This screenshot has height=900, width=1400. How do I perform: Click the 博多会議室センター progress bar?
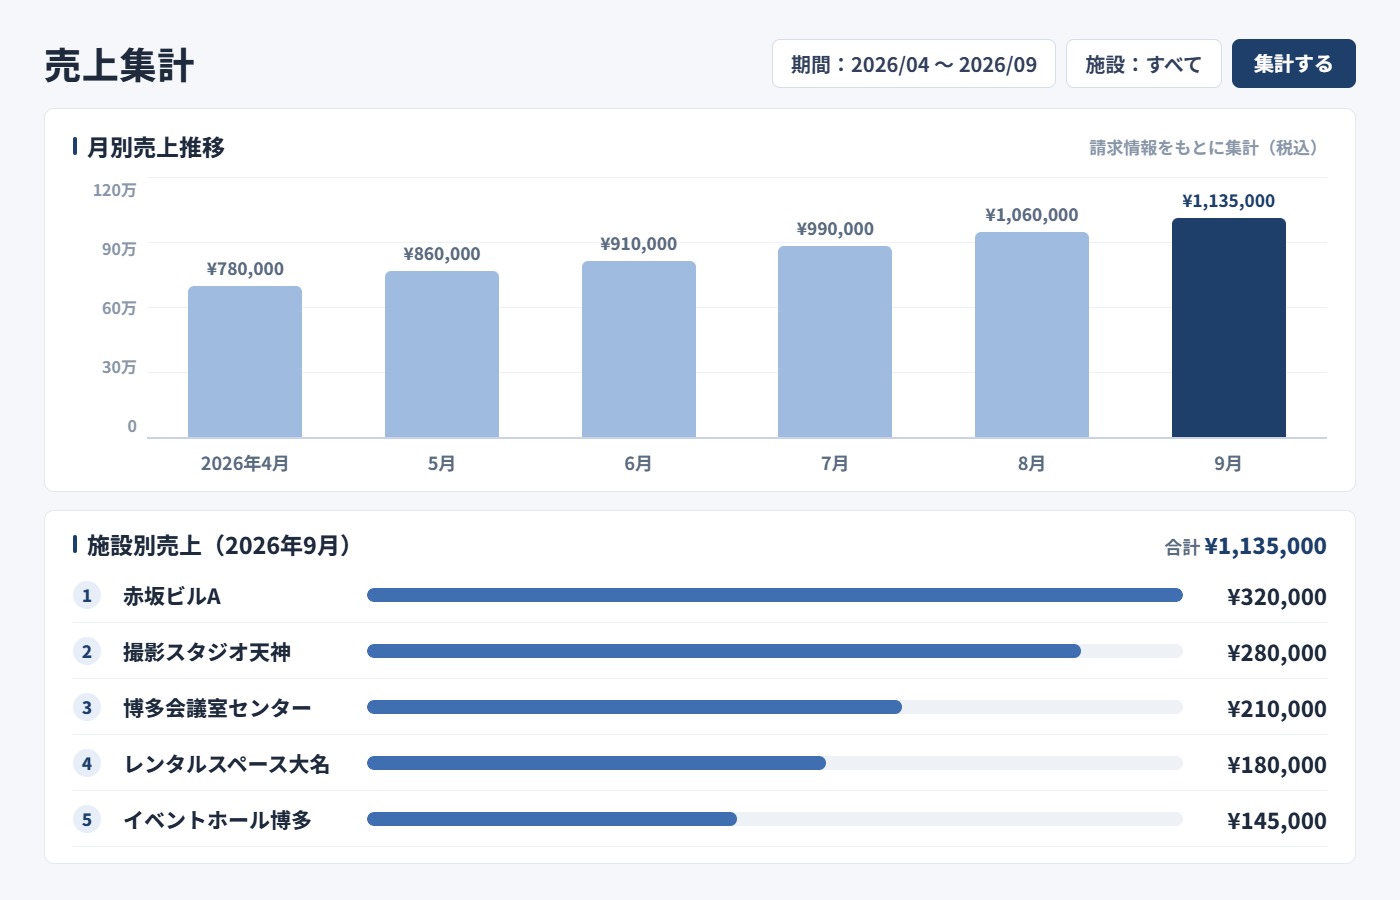775,707
